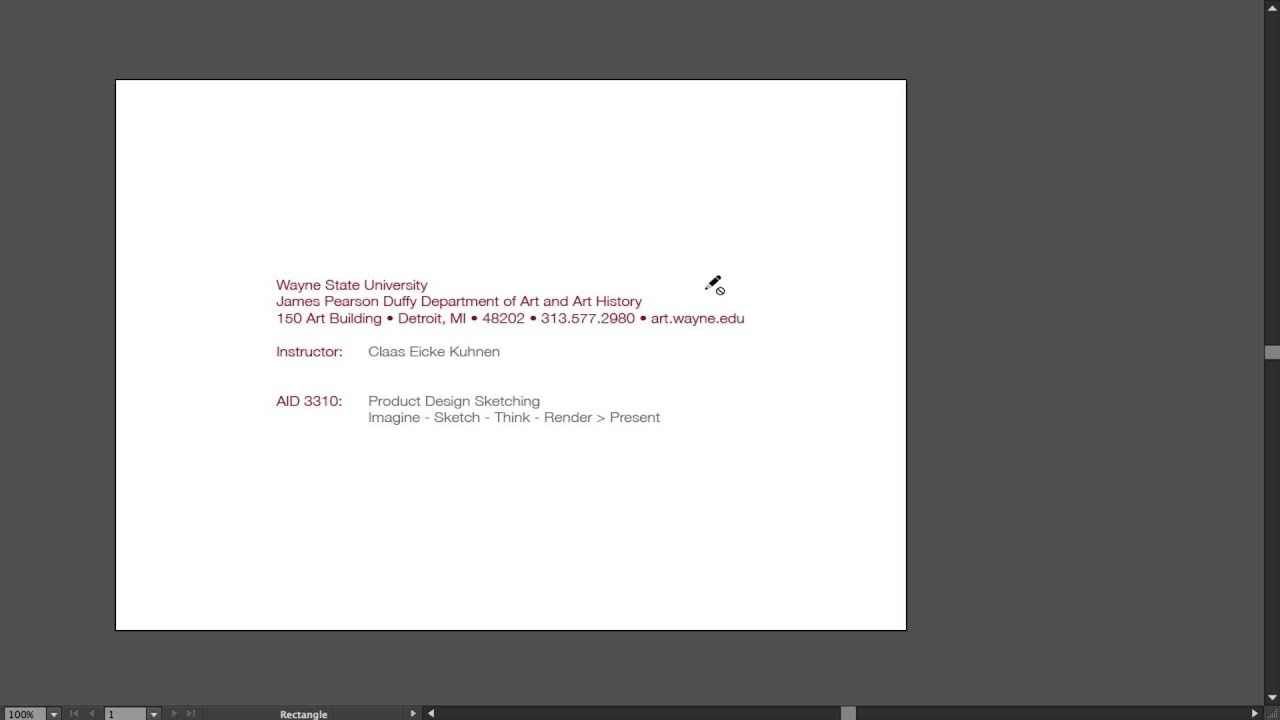
Task: Go to the previous artboard button
Action: pos(92,714)
